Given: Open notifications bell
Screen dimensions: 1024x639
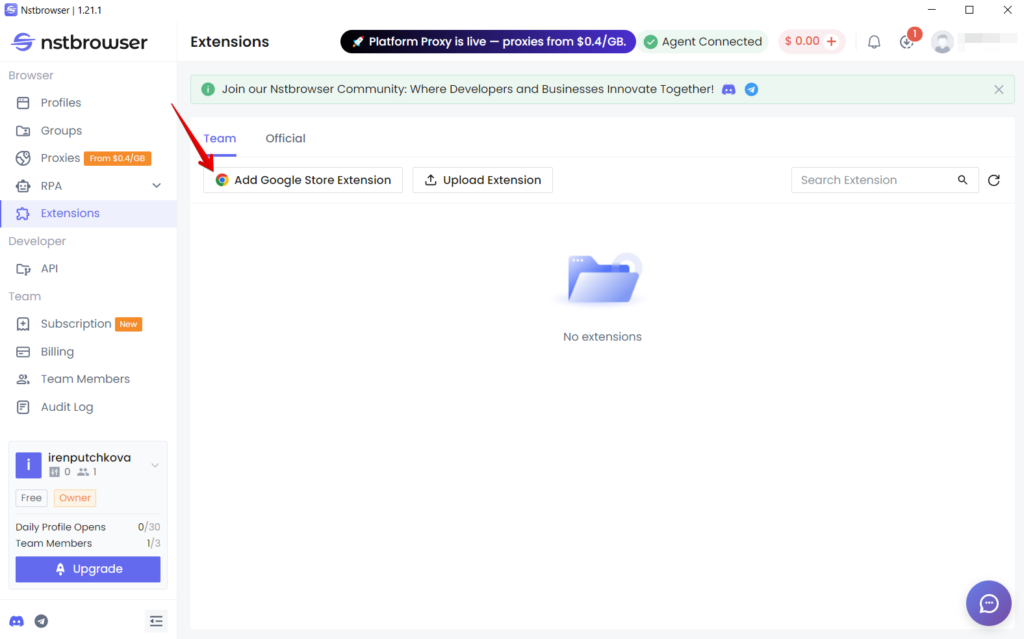Looking at the screenshot, I should tap(874, 42).
